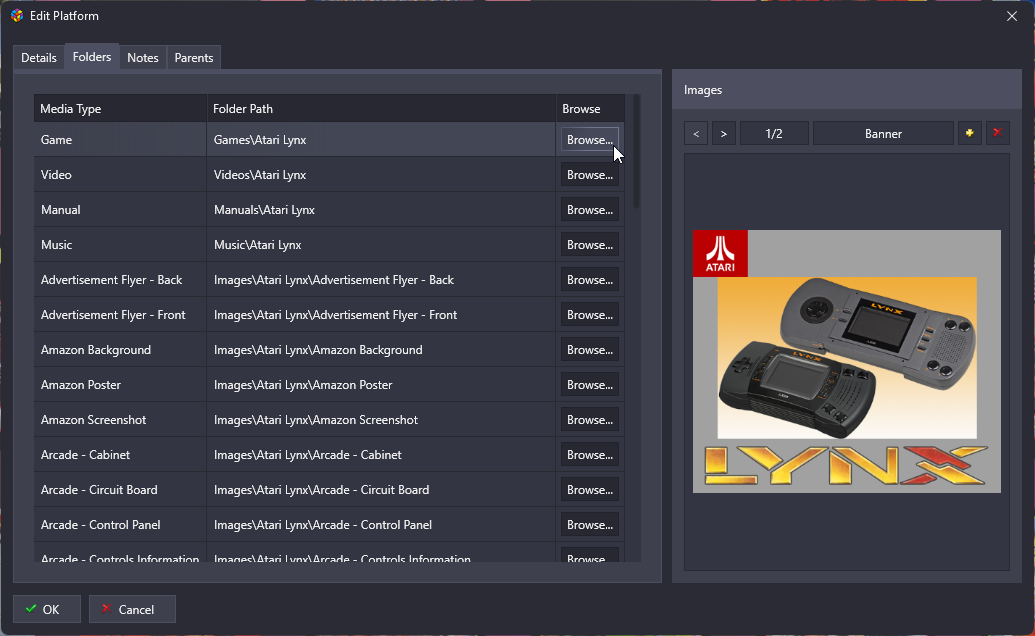Click the Folder Path column header

click(x=382, y=108)
